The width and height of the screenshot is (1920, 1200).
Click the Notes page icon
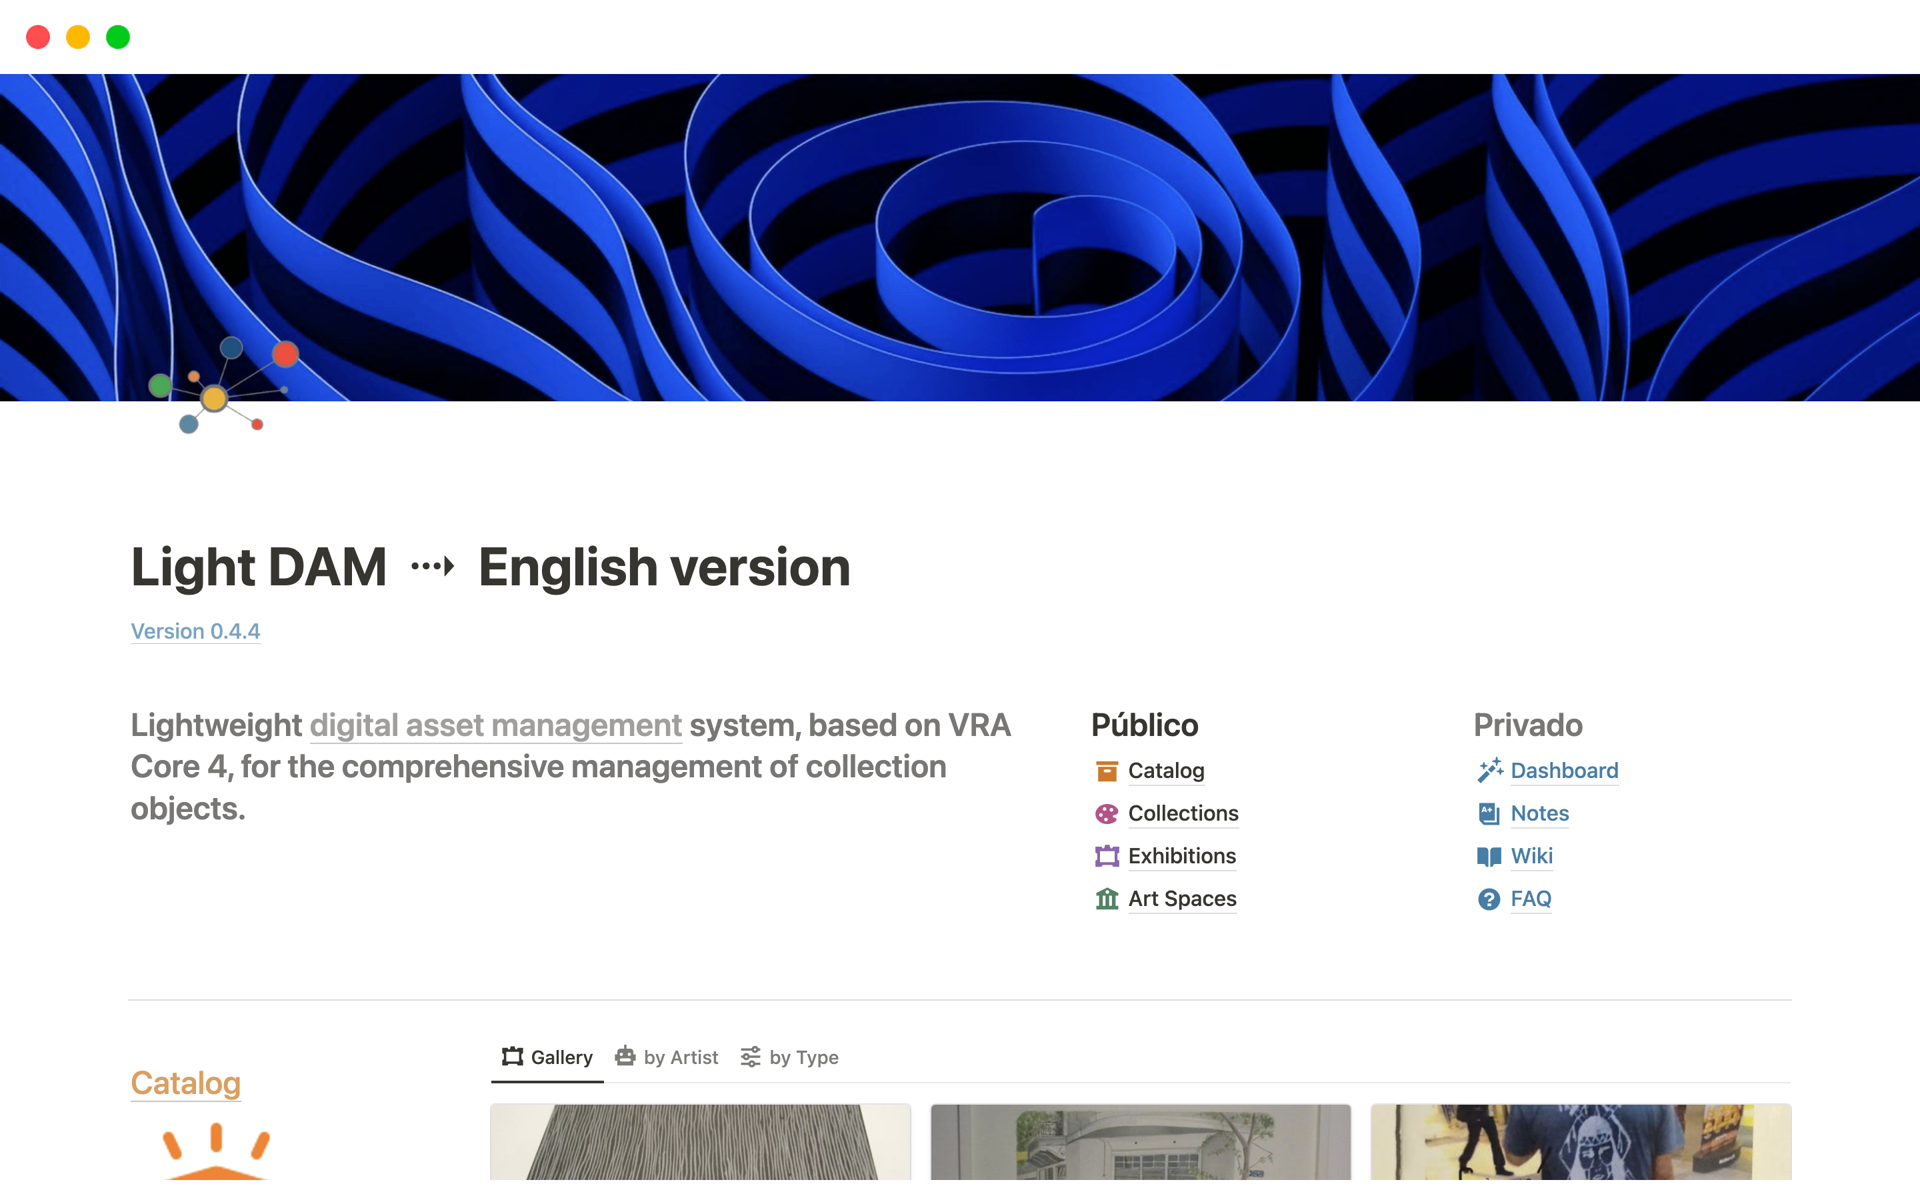point(1489,813)
